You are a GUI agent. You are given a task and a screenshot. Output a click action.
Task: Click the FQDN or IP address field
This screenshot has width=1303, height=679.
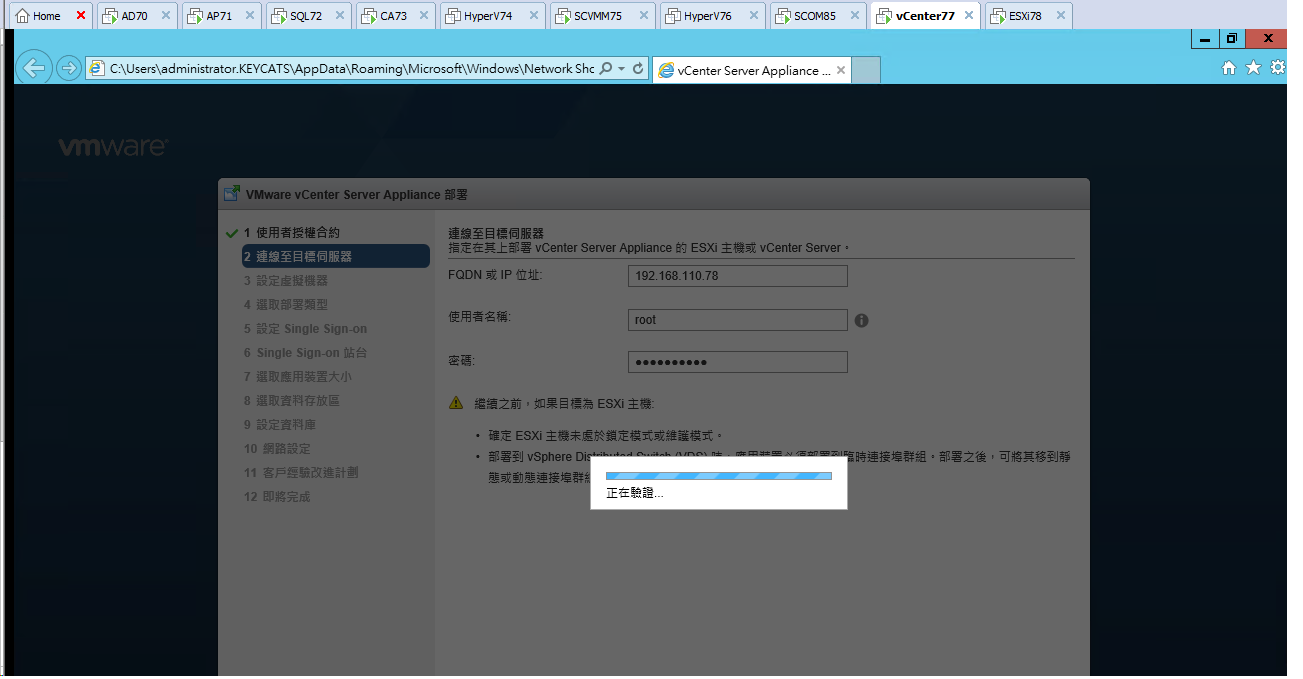738,276
